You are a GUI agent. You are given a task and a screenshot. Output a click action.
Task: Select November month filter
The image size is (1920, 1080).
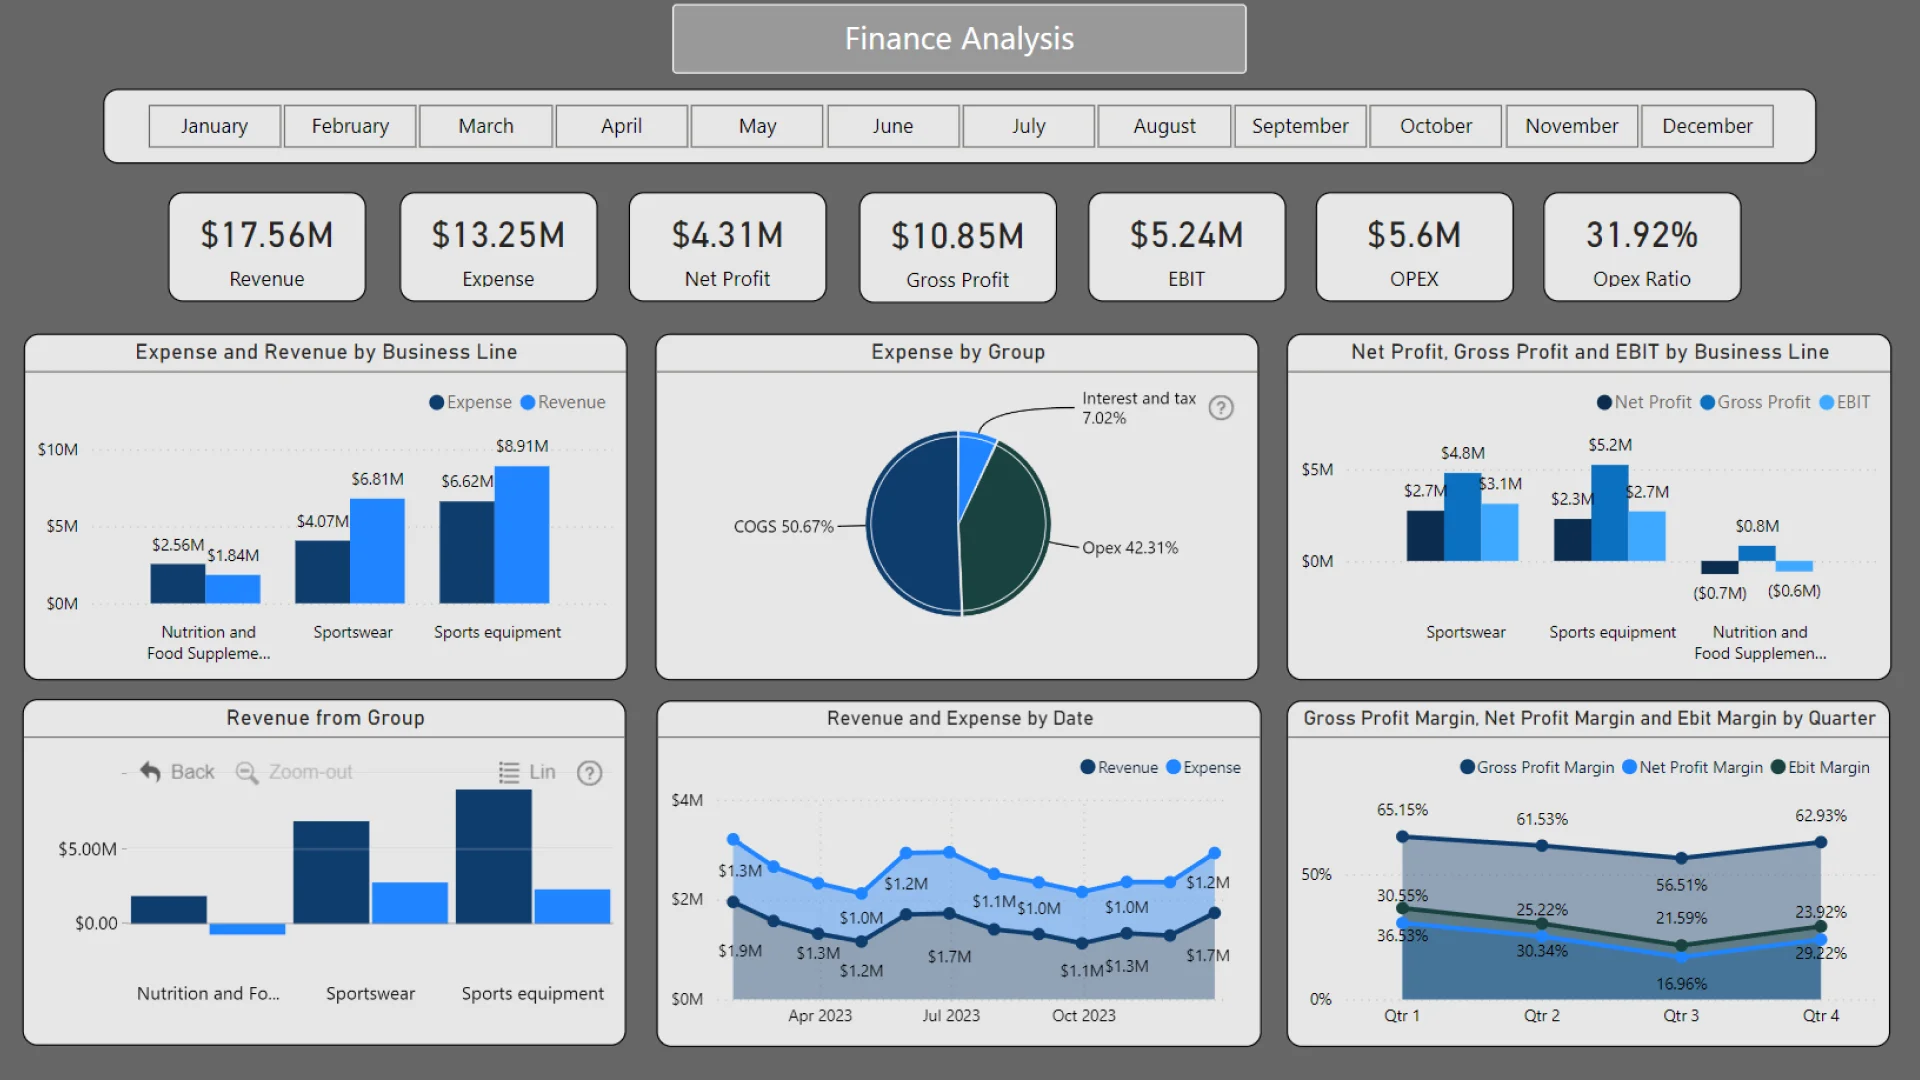pos(1572,126)
